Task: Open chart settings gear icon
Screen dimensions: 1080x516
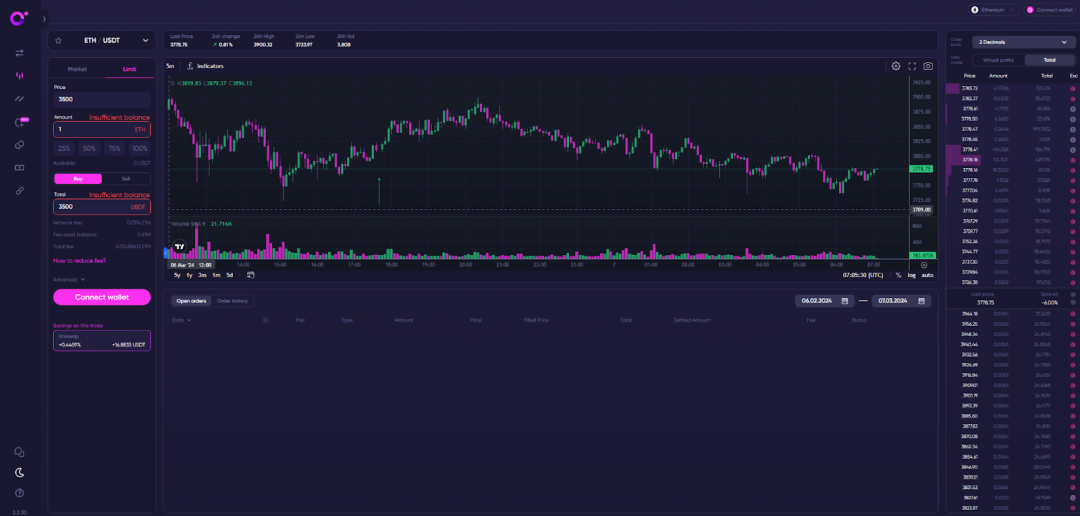Action: [x=896, y=66]
